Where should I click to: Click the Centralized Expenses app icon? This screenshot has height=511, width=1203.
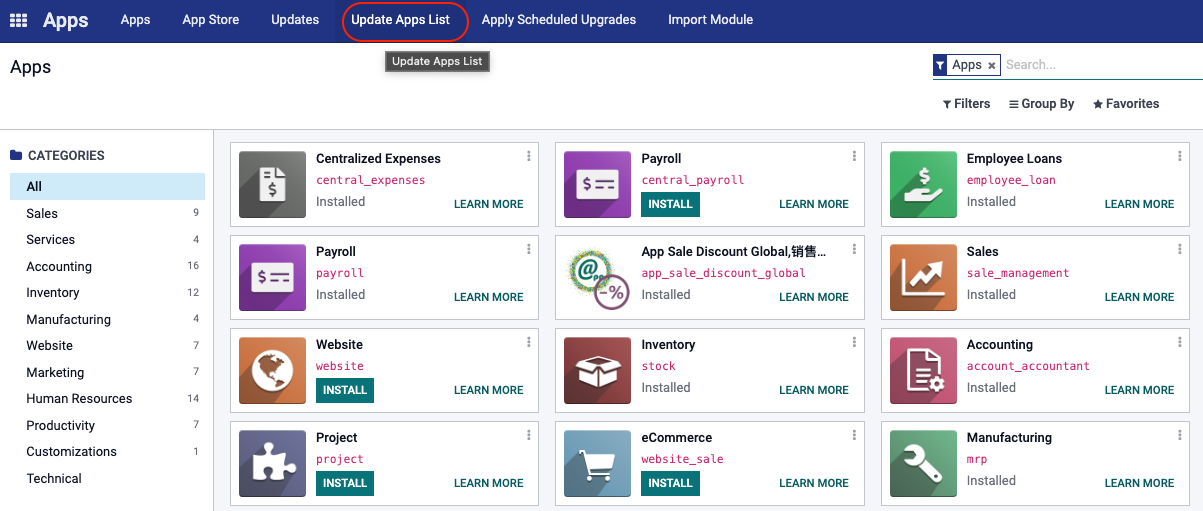point(272,185)
